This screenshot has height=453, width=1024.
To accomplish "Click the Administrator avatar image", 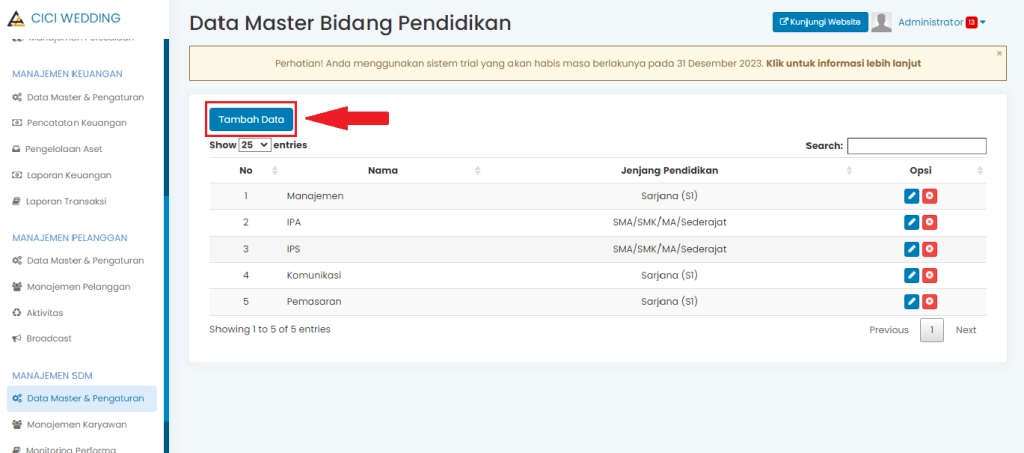I will [x=882, y=22].
